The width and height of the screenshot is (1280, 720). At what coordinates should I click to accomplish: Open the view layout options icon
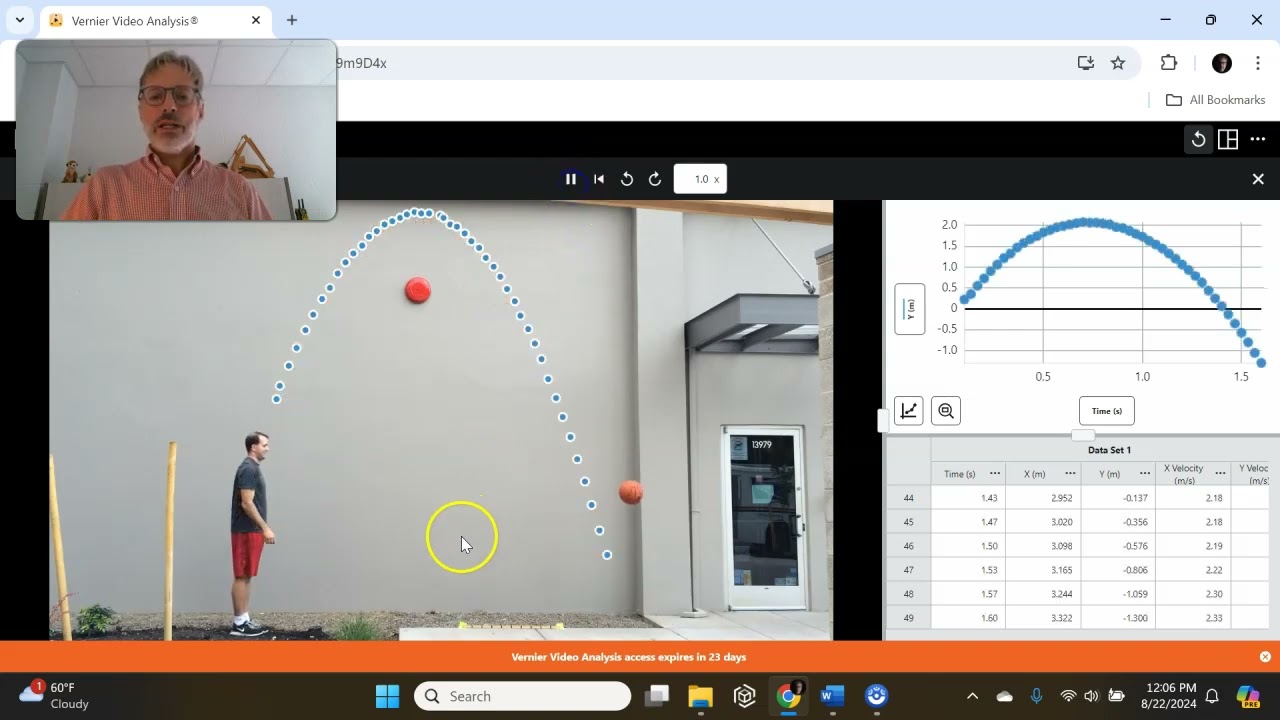1228,139
